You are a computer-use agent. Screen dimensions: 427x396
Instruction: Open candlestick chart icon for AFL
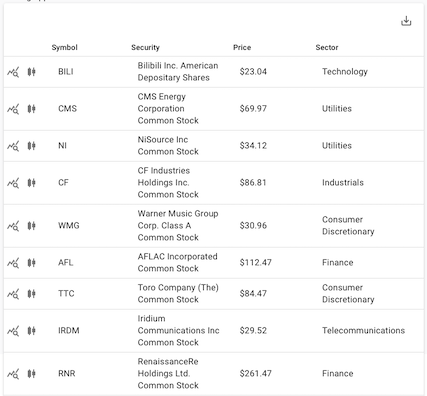(31, 263)
